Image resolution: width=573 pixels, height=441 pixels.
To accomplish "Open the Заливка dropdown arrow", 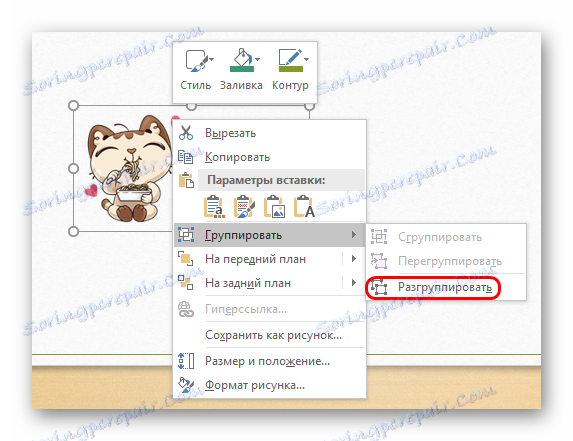I will (x=257, y=59).
